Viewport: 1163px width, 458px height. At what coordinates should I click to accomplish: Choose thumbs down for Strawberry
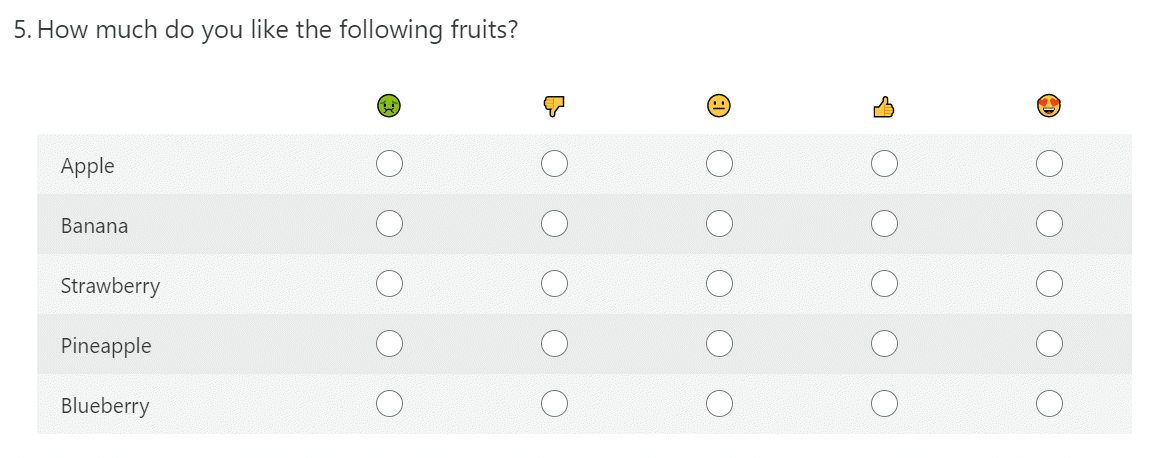coord(555,284)
